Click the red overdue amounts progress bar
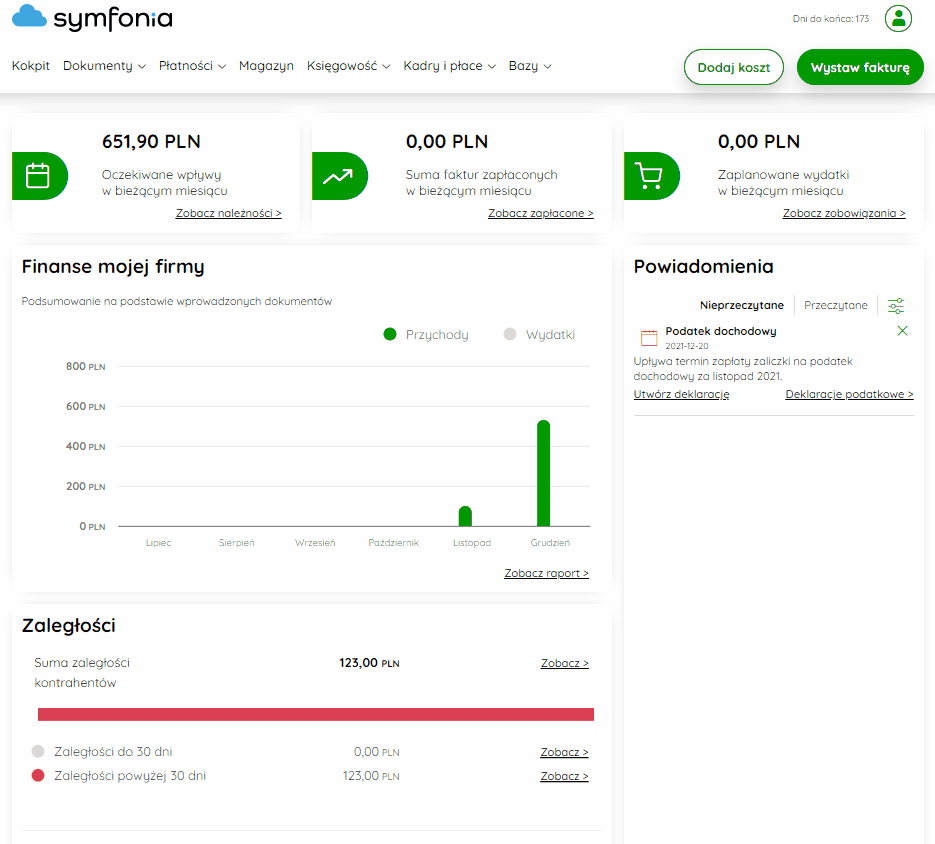 click(315, 715)
